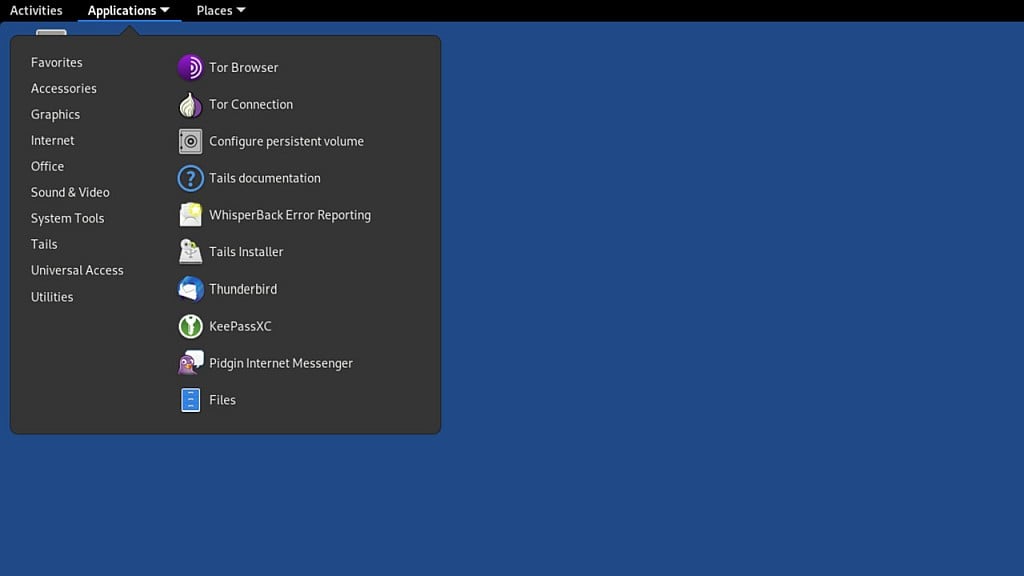Screen dimensions: 1024x576
Task: Select the System Tools category
Action: click(x=67, y=218)
